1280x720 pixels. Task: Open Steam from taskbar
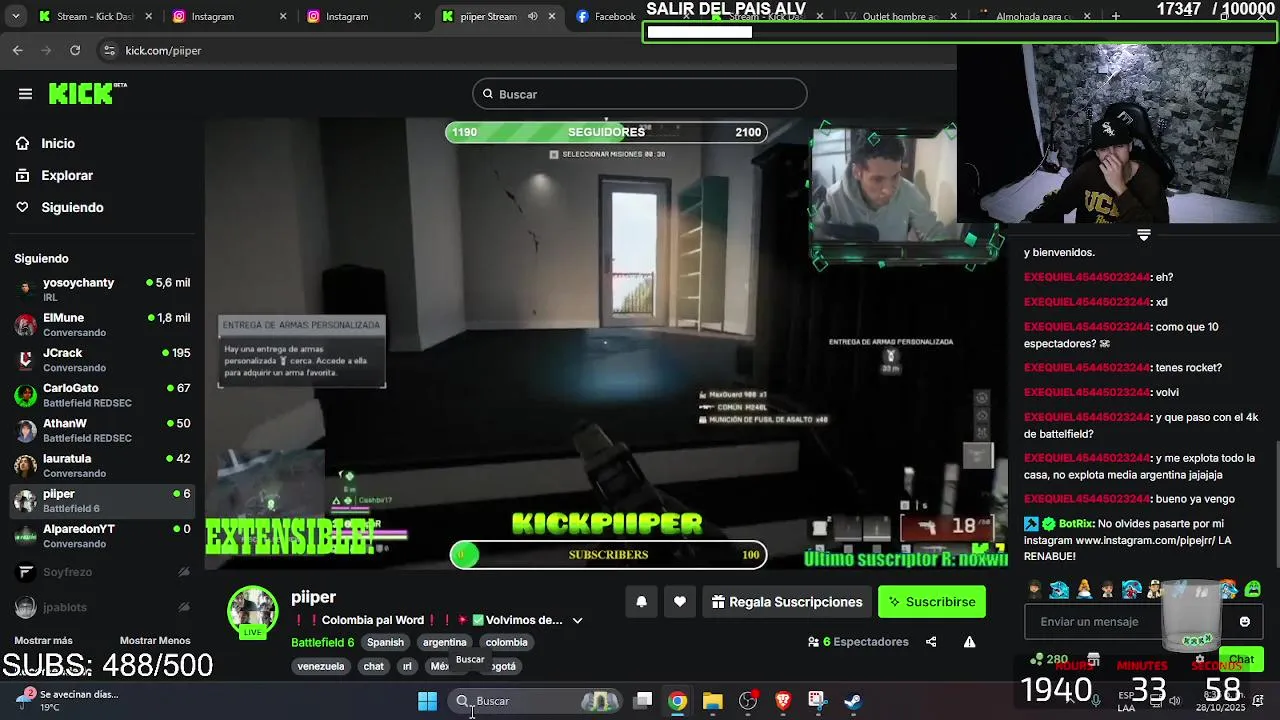coord(852,701)
